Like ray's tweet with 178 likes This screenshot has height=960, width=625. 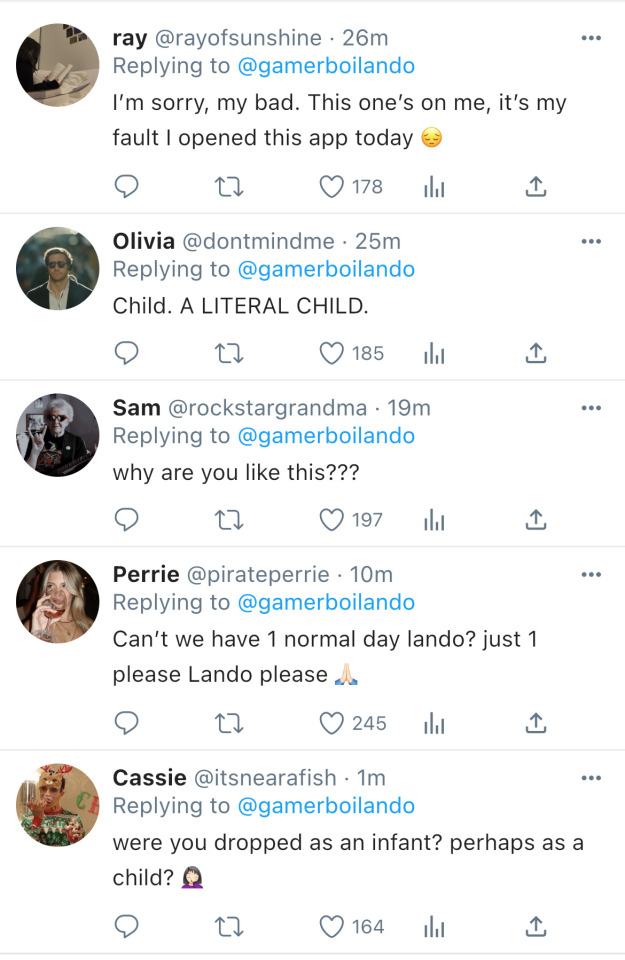[331, 186]
